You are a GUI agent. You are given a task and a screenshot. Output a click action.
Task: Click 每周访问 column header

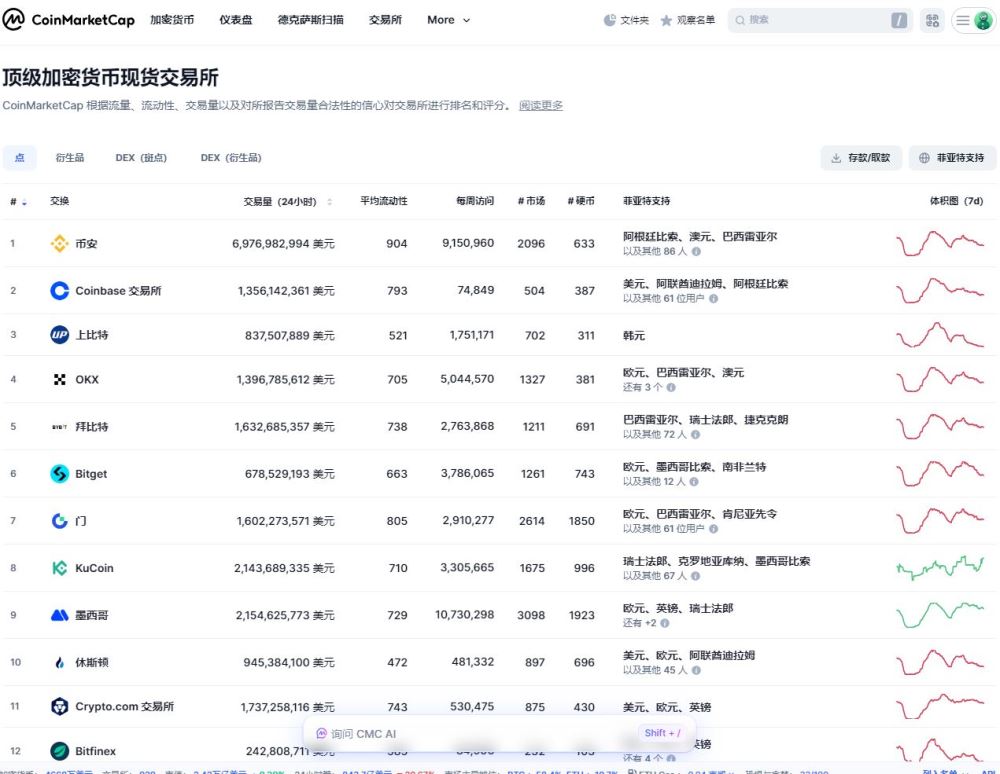tap(474, 201)
